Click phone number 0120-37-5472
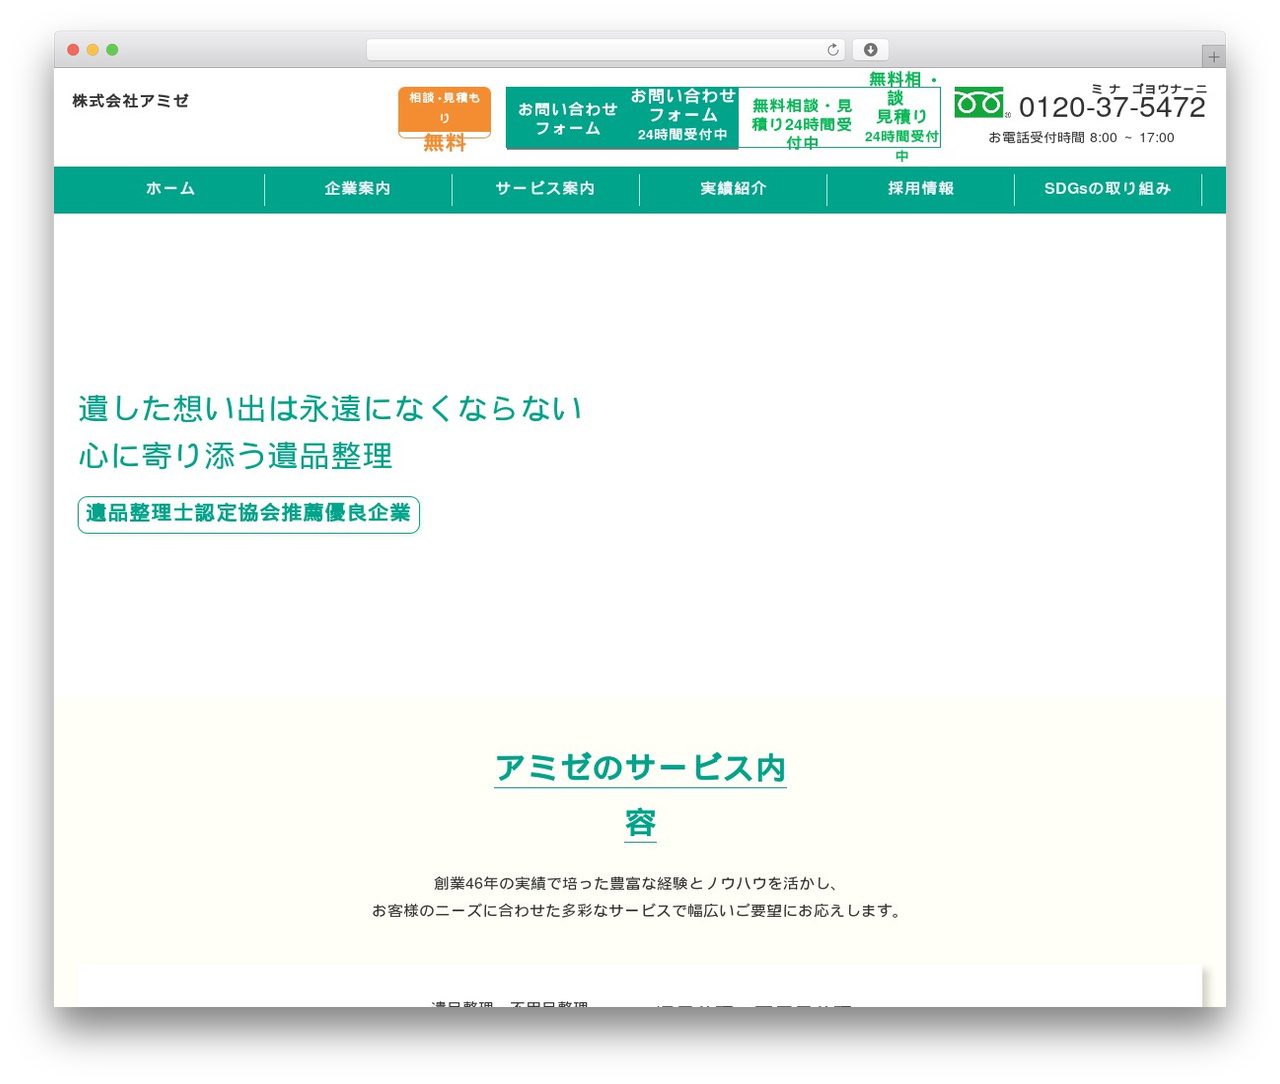Image resolution: width=1280 pixels, height=1084 pixels. click(1112, 108)
